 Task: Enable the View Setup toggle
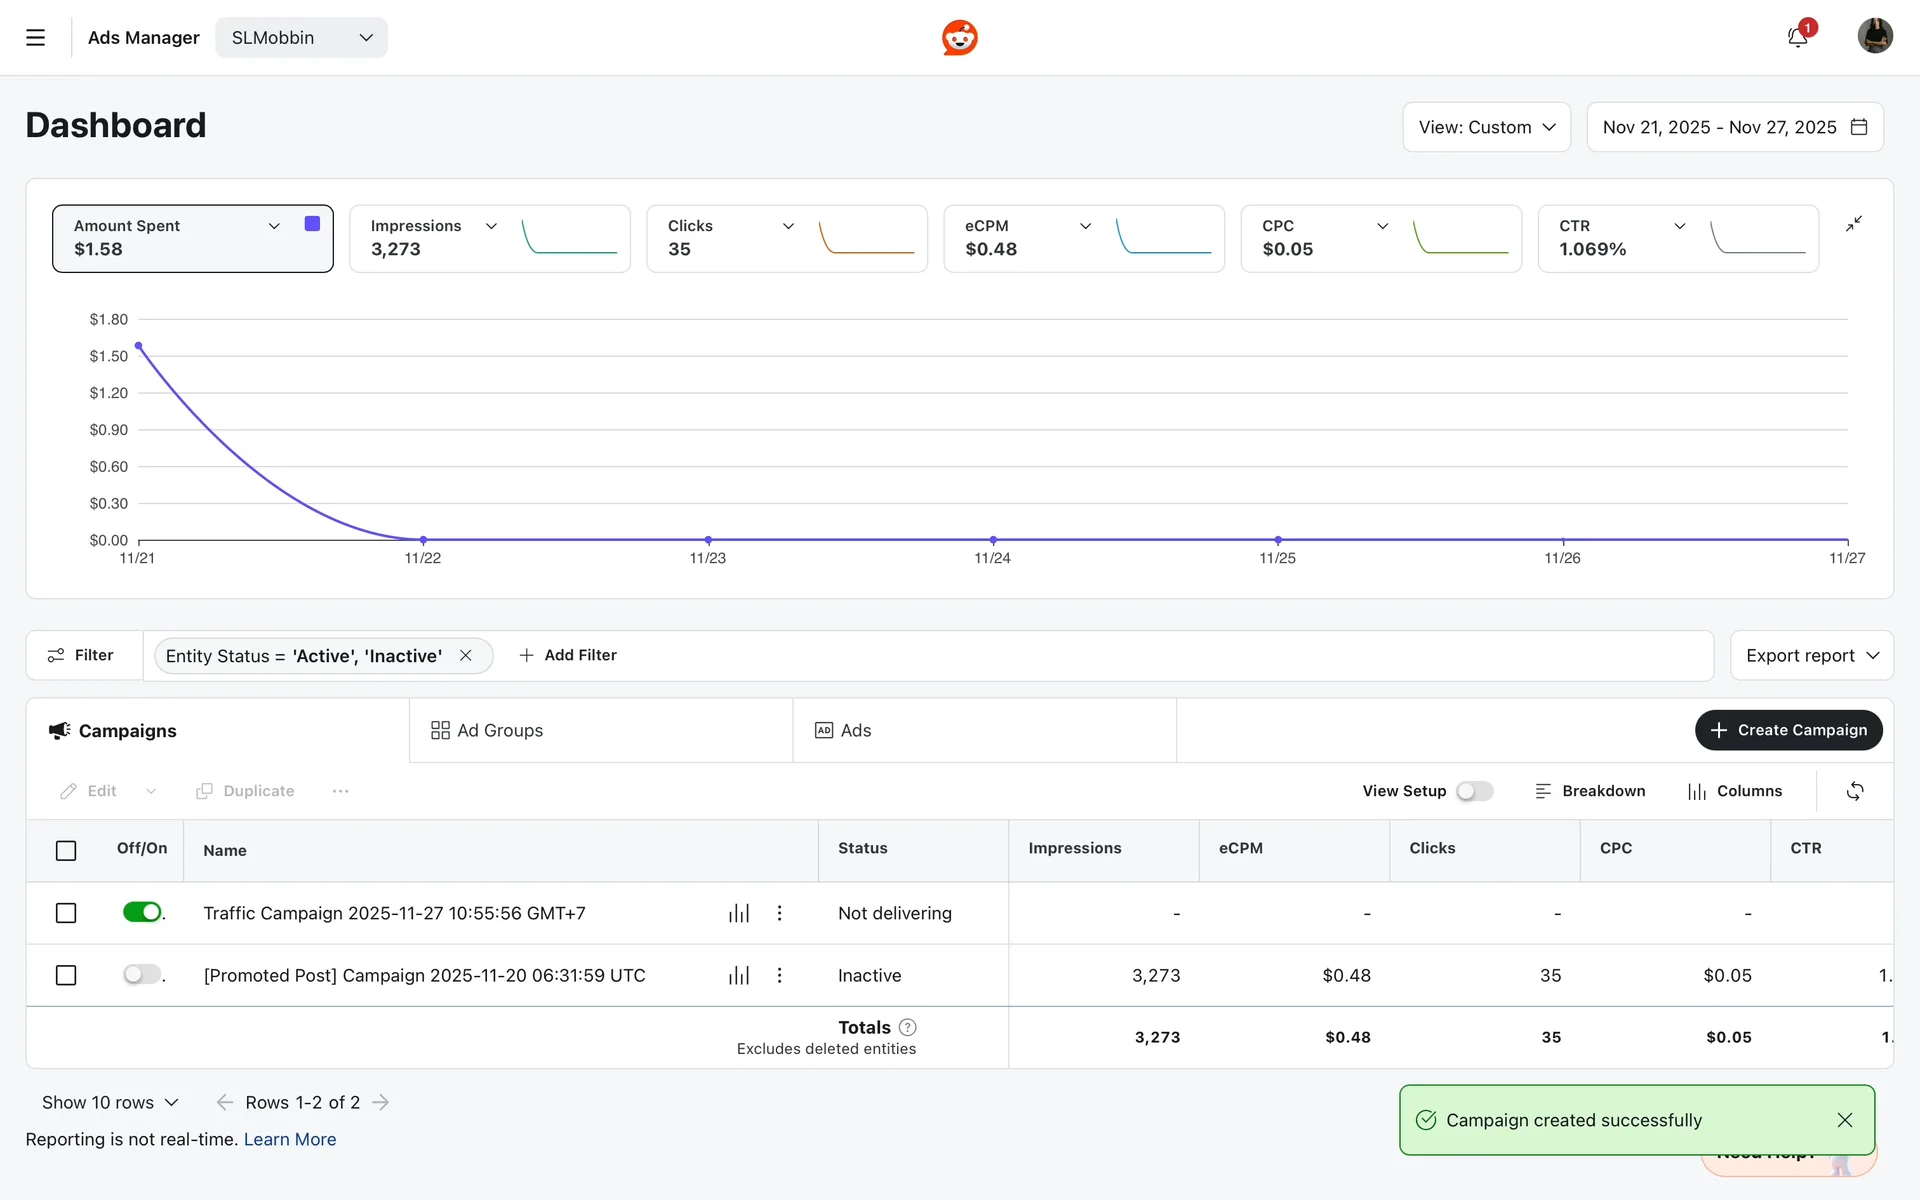[1474, 791]
